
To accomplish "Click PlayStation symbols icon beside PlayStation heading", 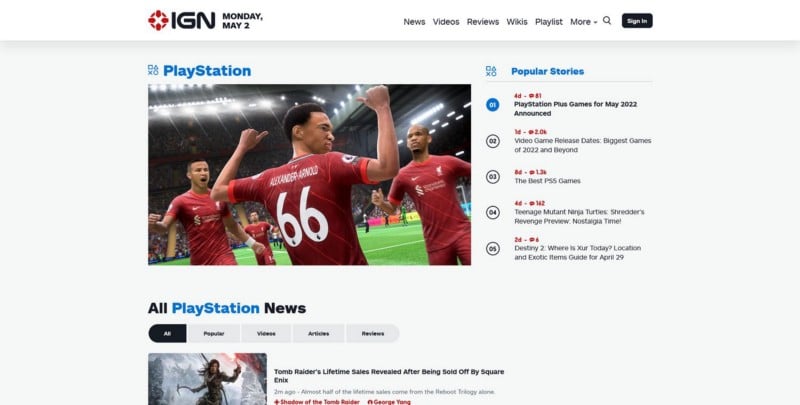I will point(153,70).
